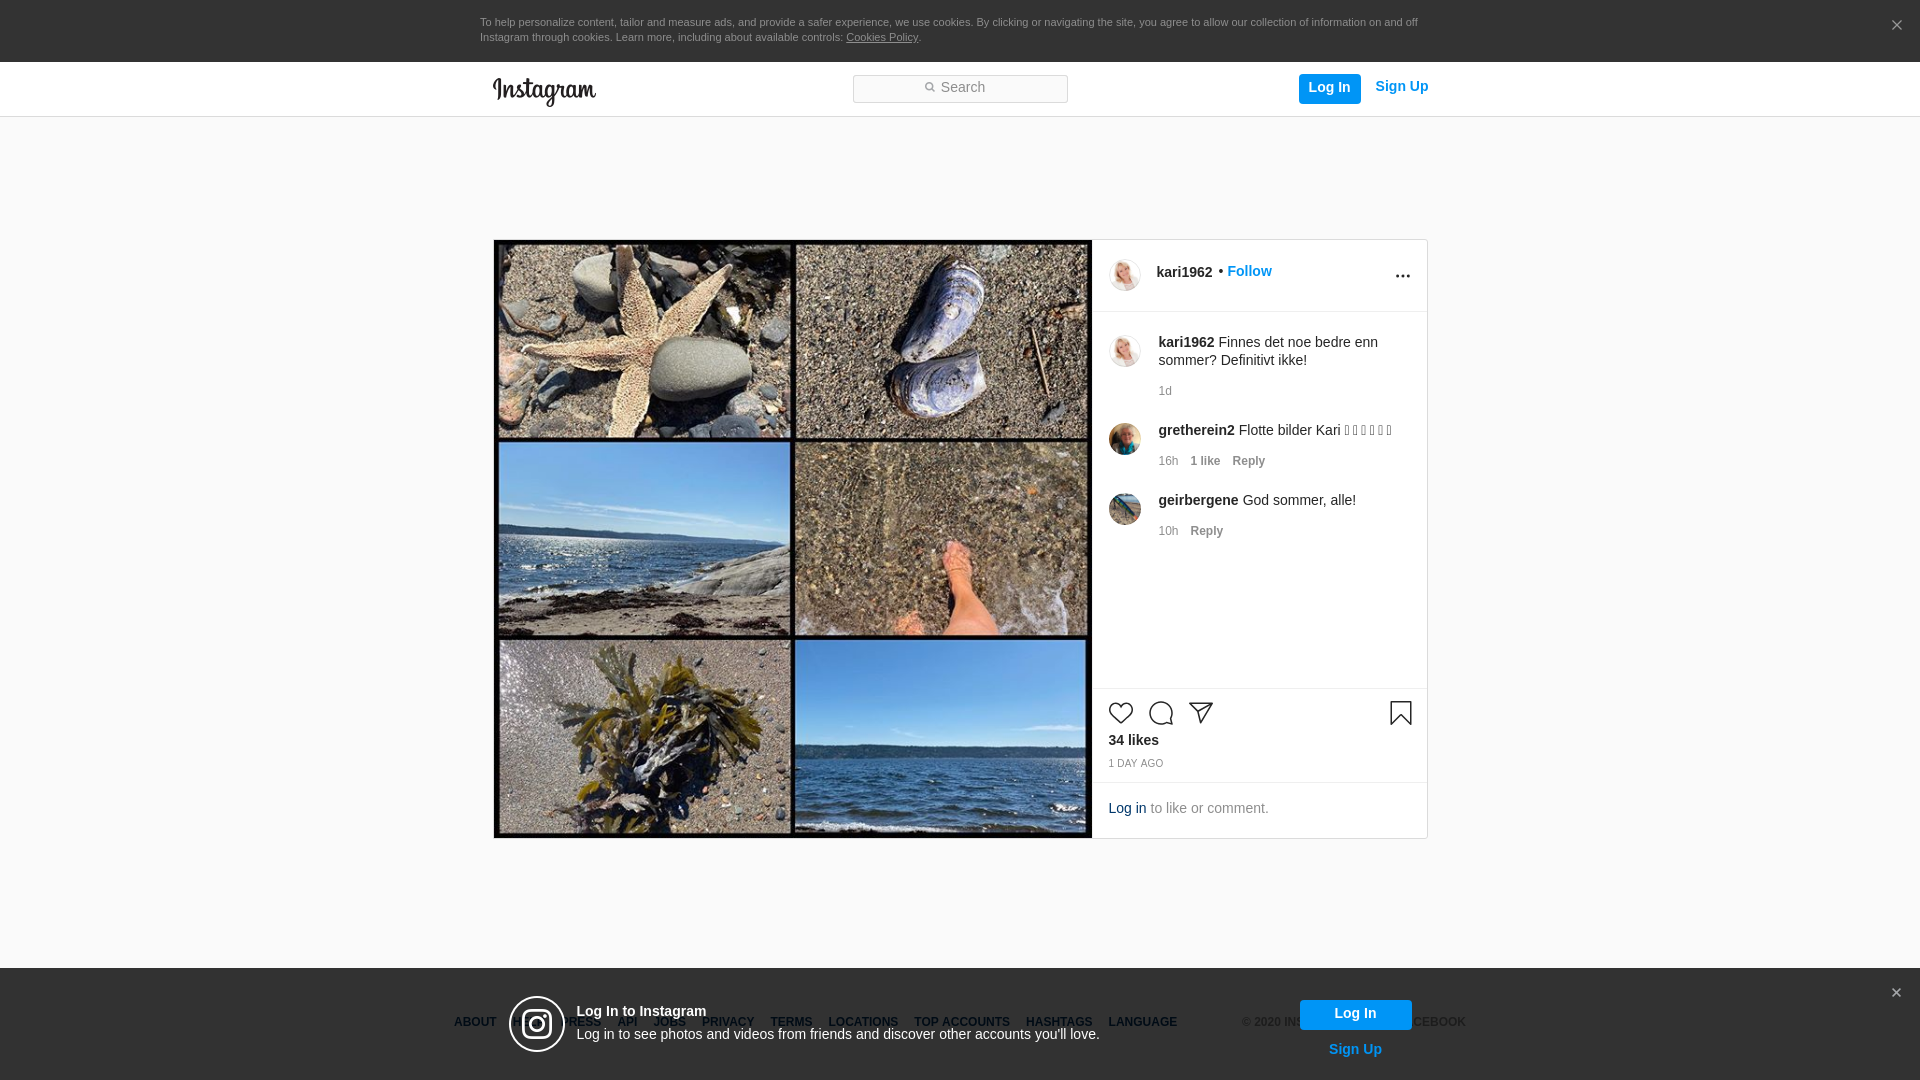Follow kari1962
This screenshot has width=1920, height=1080.
[1249, 271]
